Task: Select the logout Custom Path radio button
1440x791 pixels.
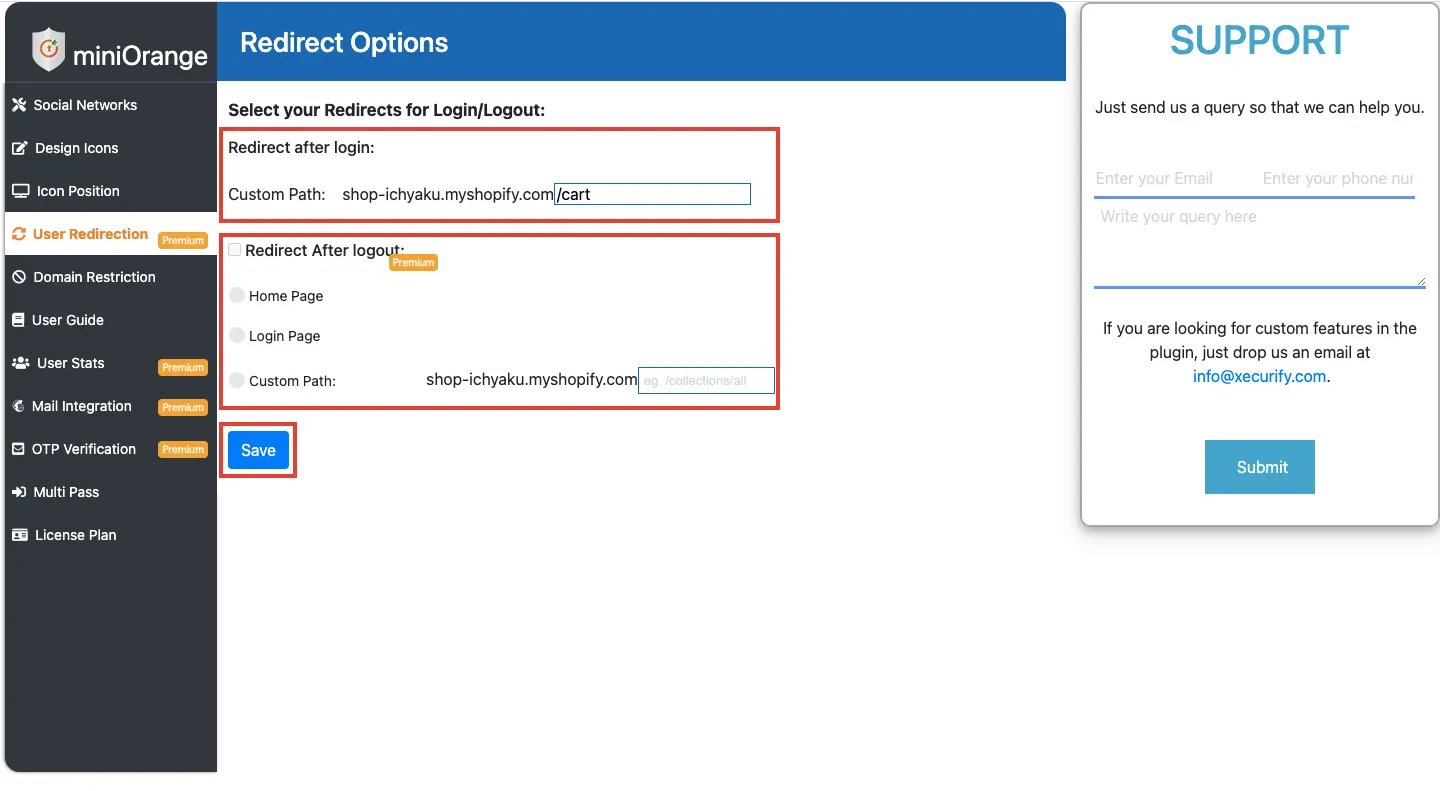Action: tap(237, 380)
